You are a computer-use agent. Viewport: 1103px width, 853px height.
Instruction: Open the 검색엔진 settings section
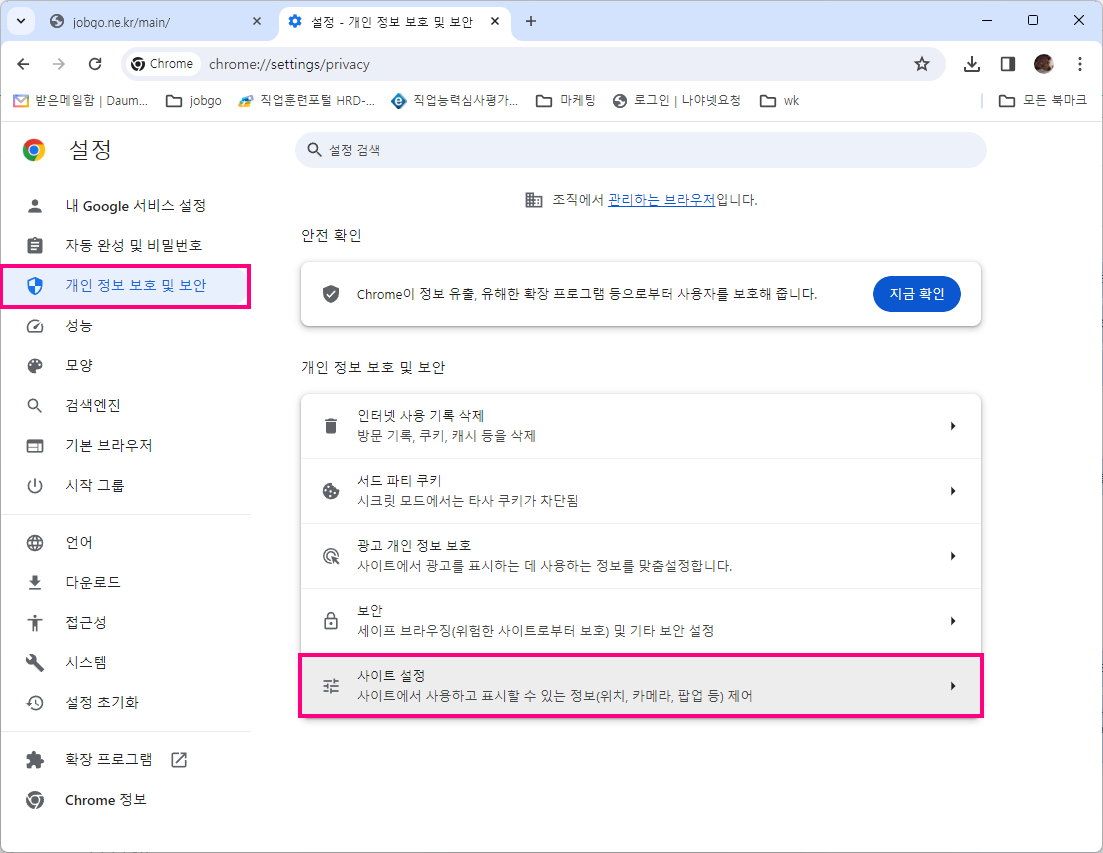[127, 406]
